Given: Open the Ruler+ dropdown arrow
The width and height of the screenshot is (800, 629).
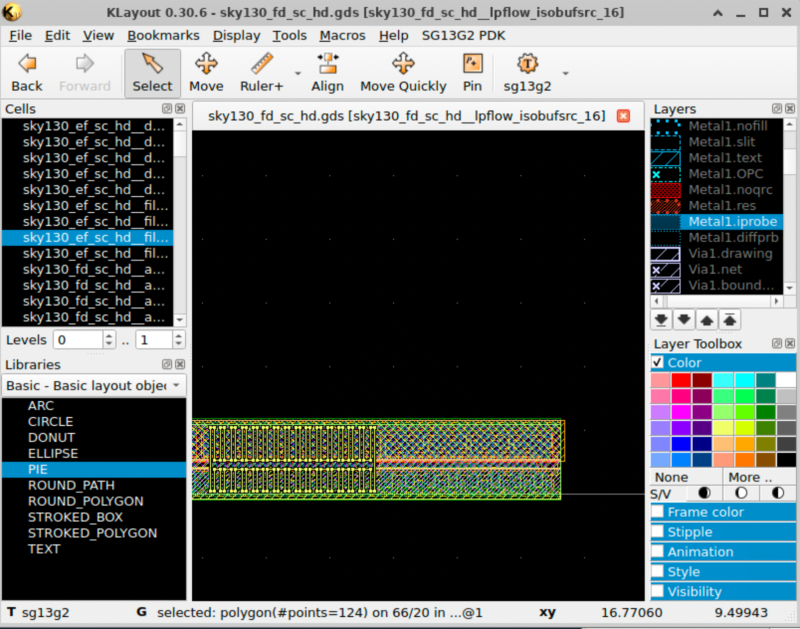Looking at the screenshot, I should click(x=298, y=73).
